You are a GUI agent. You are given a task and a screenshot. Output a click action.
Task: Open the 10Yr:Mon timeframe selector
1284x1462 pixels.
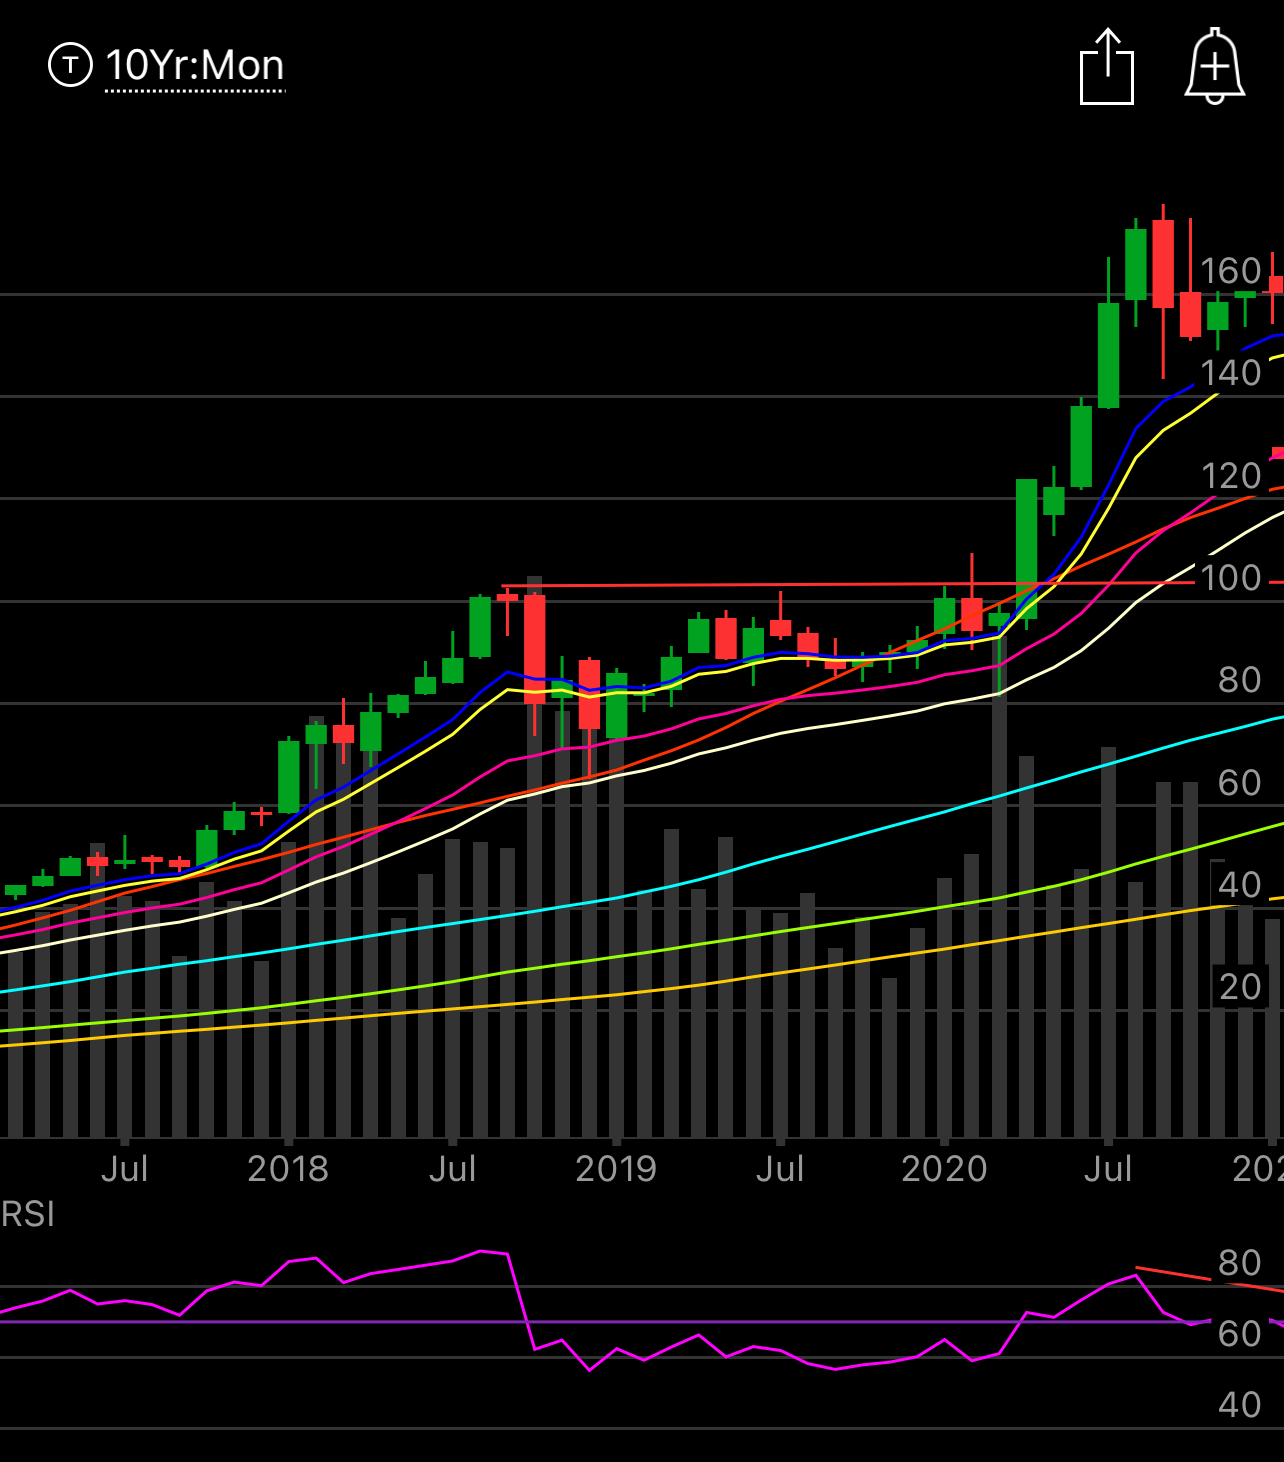(195, 66)
